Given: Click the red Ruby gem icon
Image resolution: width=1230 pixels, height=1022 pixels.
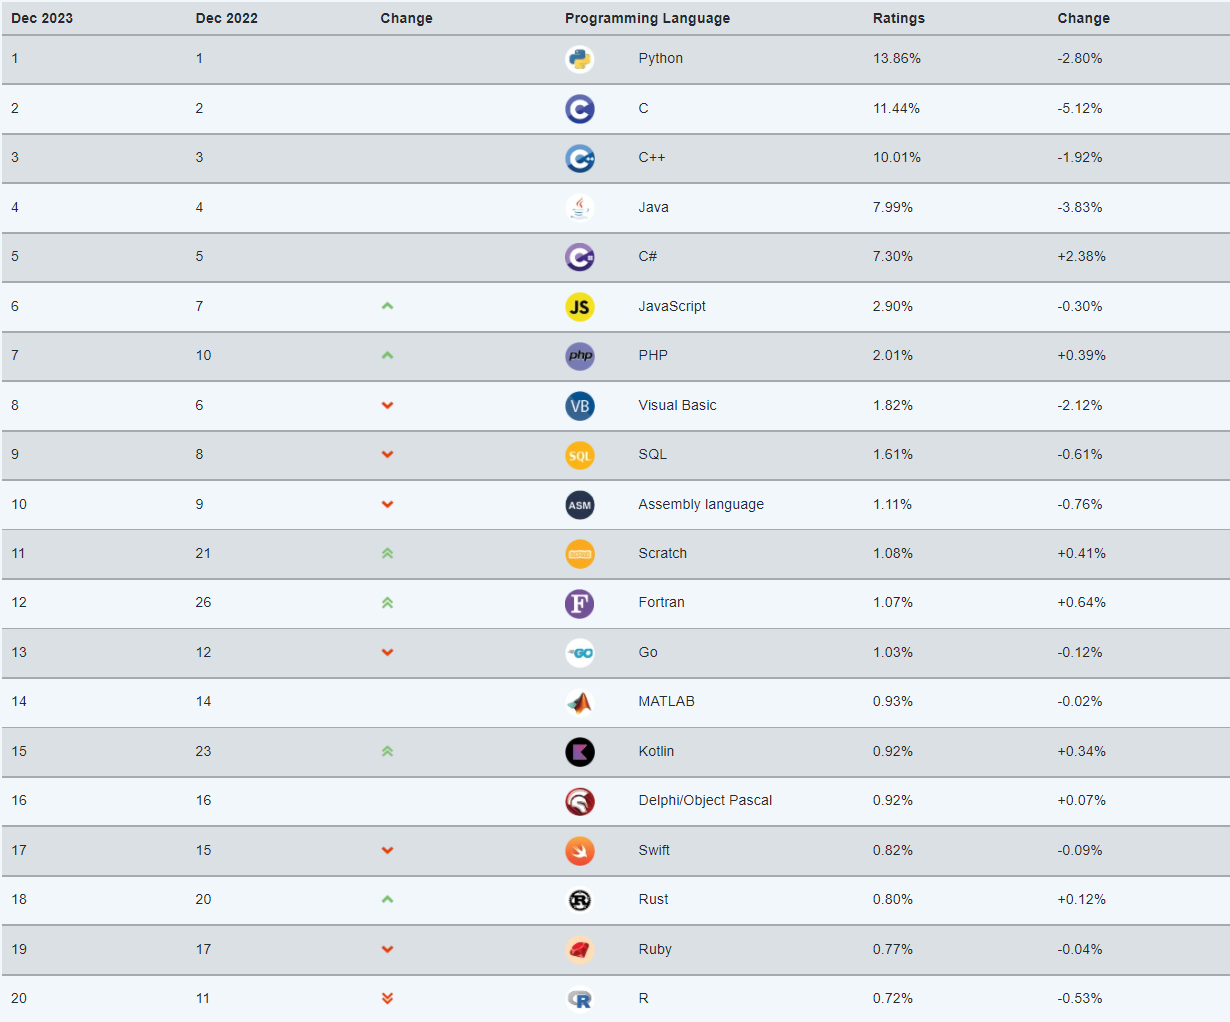Looking at the screenshot, I should tap(580, 950).
